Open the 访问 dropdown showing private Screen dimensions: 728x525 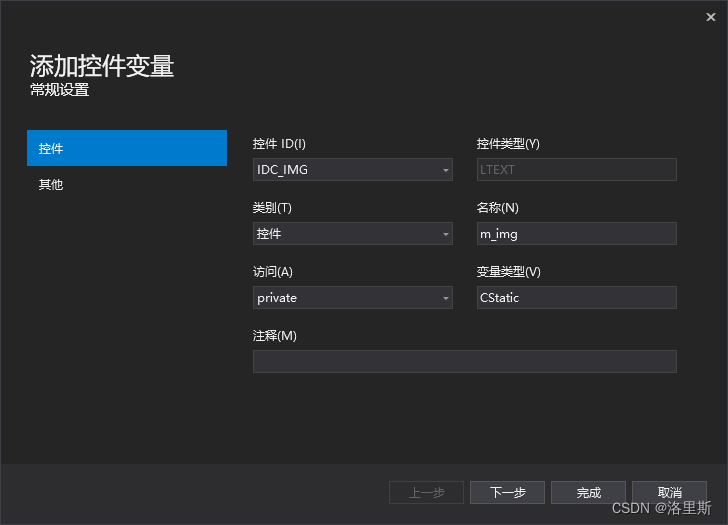click(x=352, y=298)
